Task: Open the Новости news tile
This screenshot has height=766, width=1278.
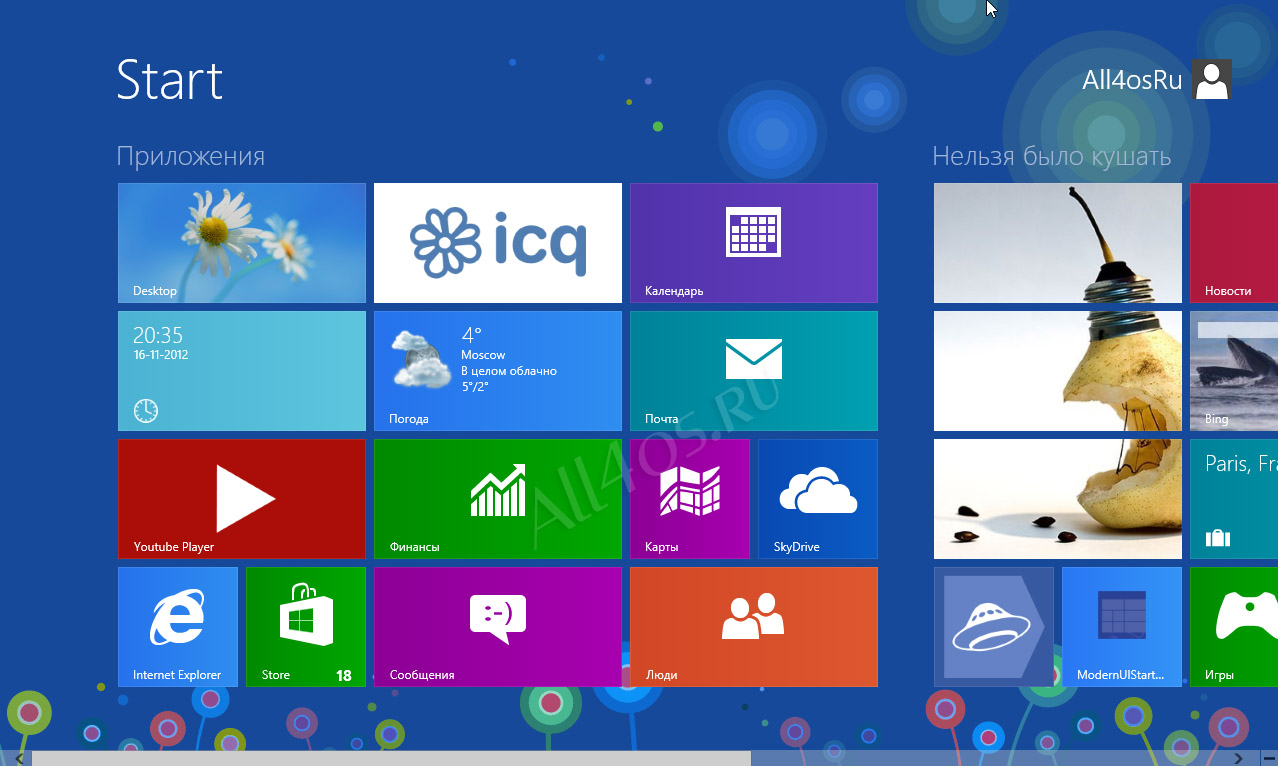Action: pos(1234,243)
